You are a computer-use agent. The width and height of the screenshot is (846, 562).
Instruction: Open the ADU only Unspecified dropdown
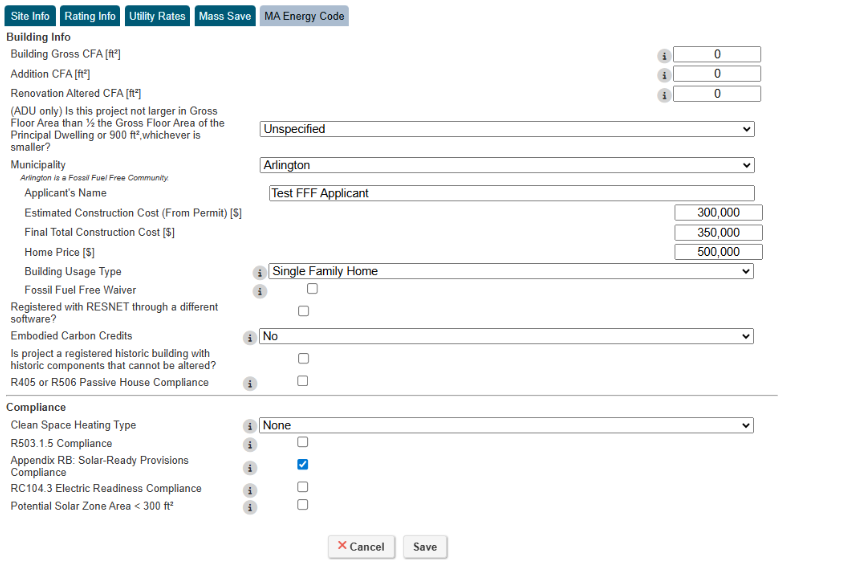pyautogui.click(x=507, y=129)
